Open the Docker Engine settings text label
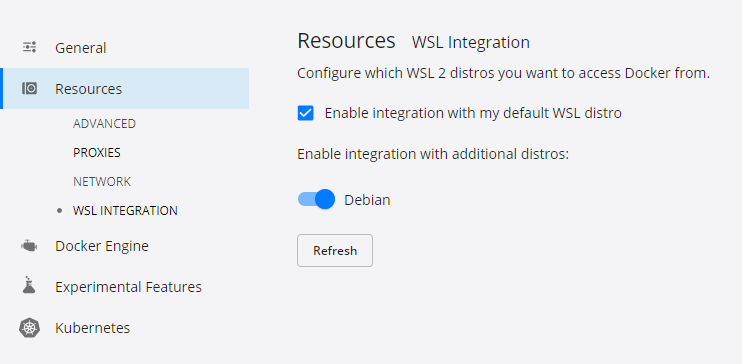Image resolution: width=742 pixels, height=364 pixels. (x=102, y=246)
